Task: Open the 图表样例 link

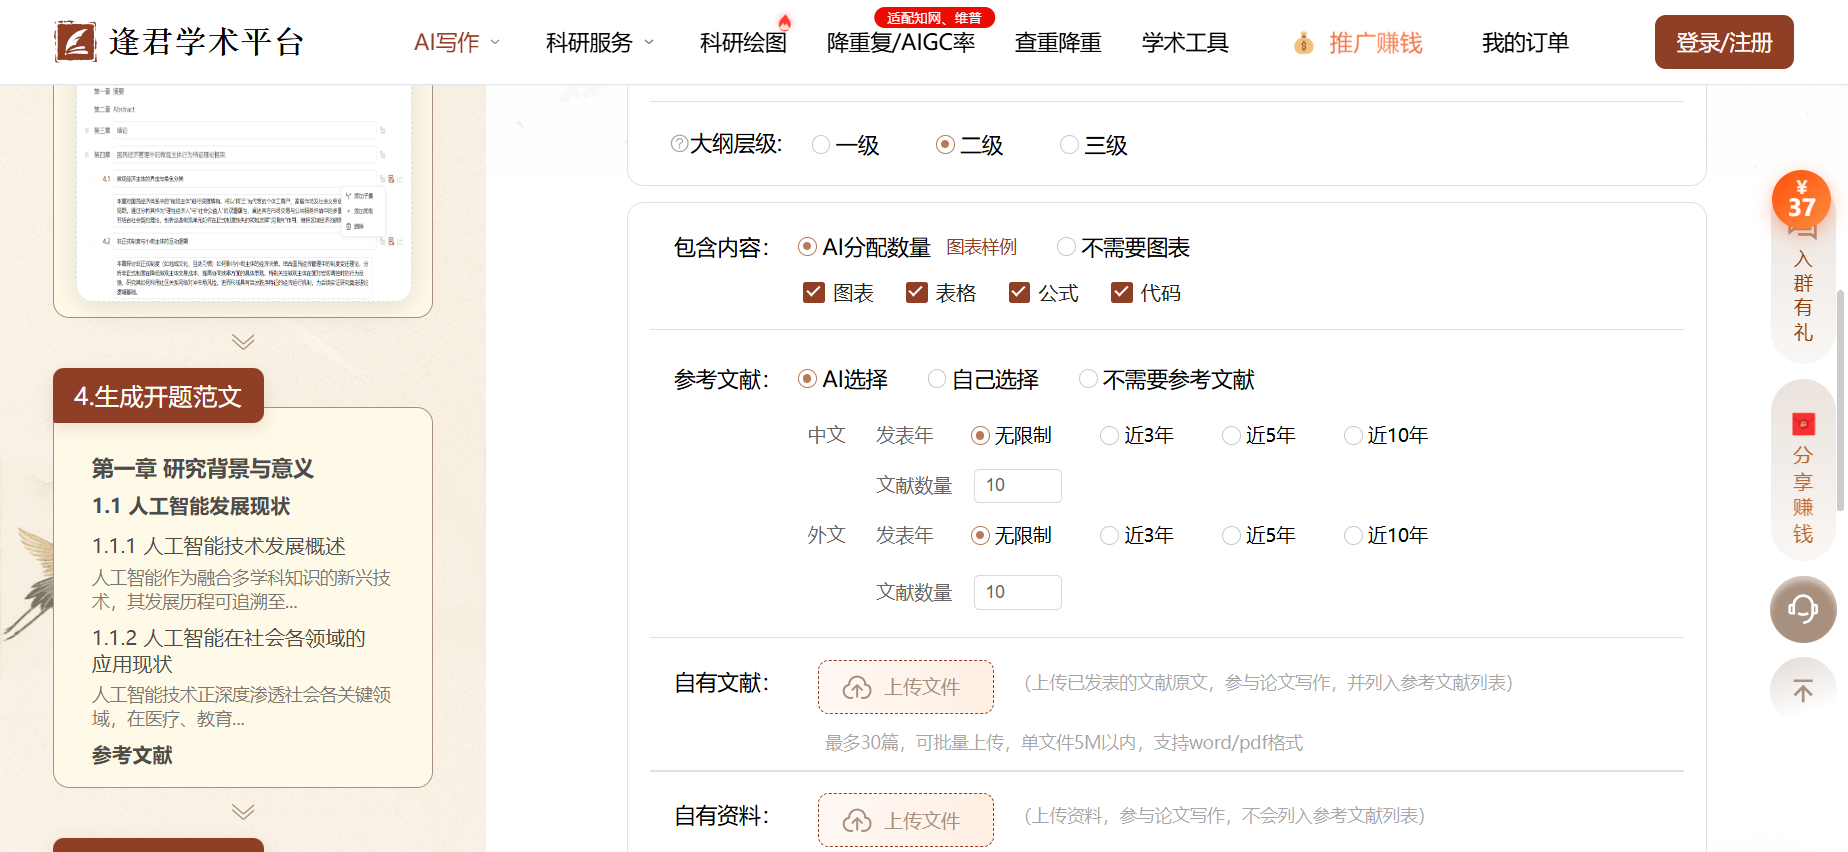Action: (x=982, y=247)
